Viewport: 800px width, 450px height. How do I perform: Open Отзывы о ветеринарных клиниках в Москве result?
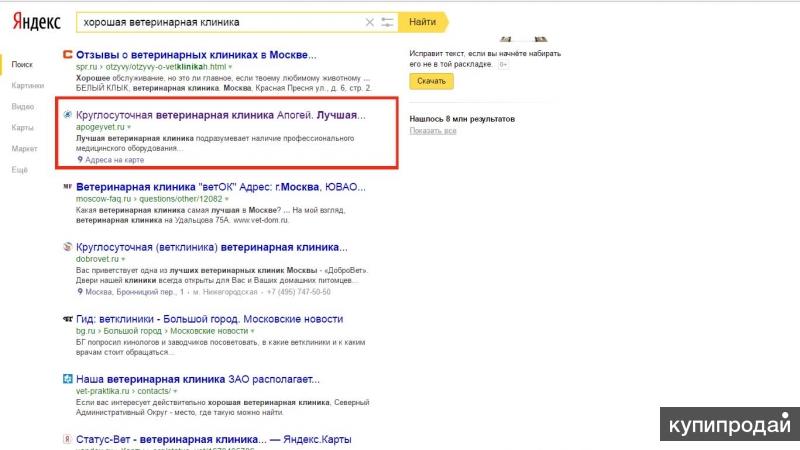coord(196,55)
